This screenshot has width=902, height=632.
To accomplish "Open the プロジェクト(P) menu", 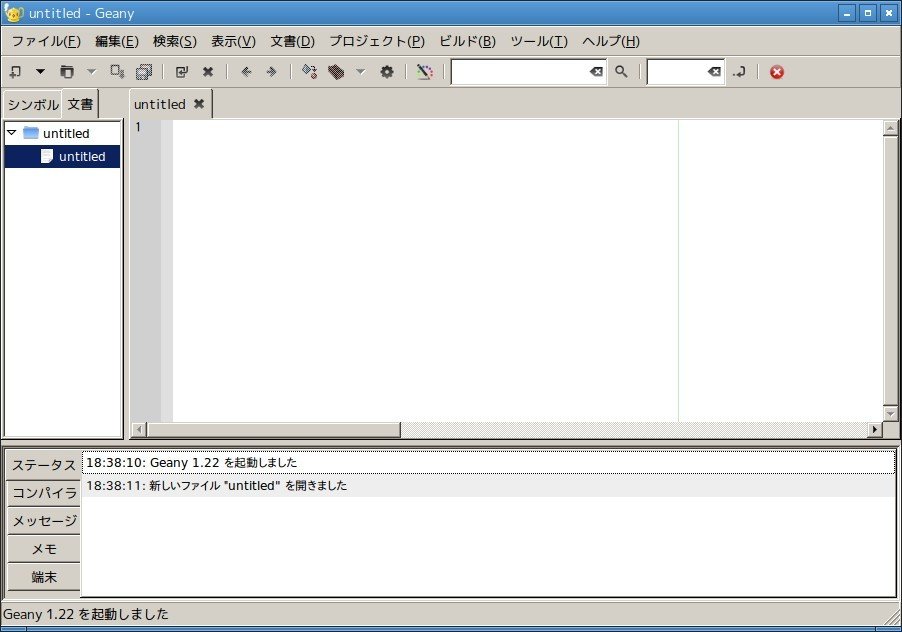I will tap(377, 41).
